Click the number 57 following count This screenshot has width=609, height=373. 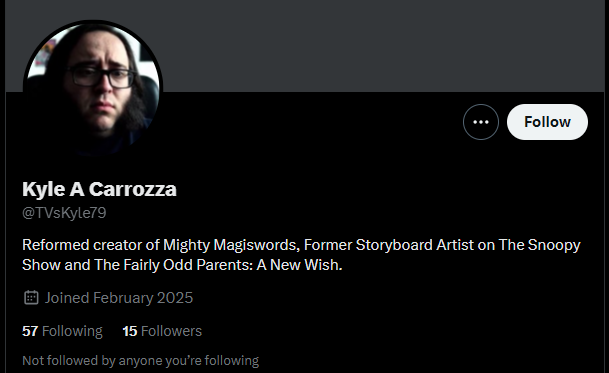pyautogui.click(x=30, y=331)
